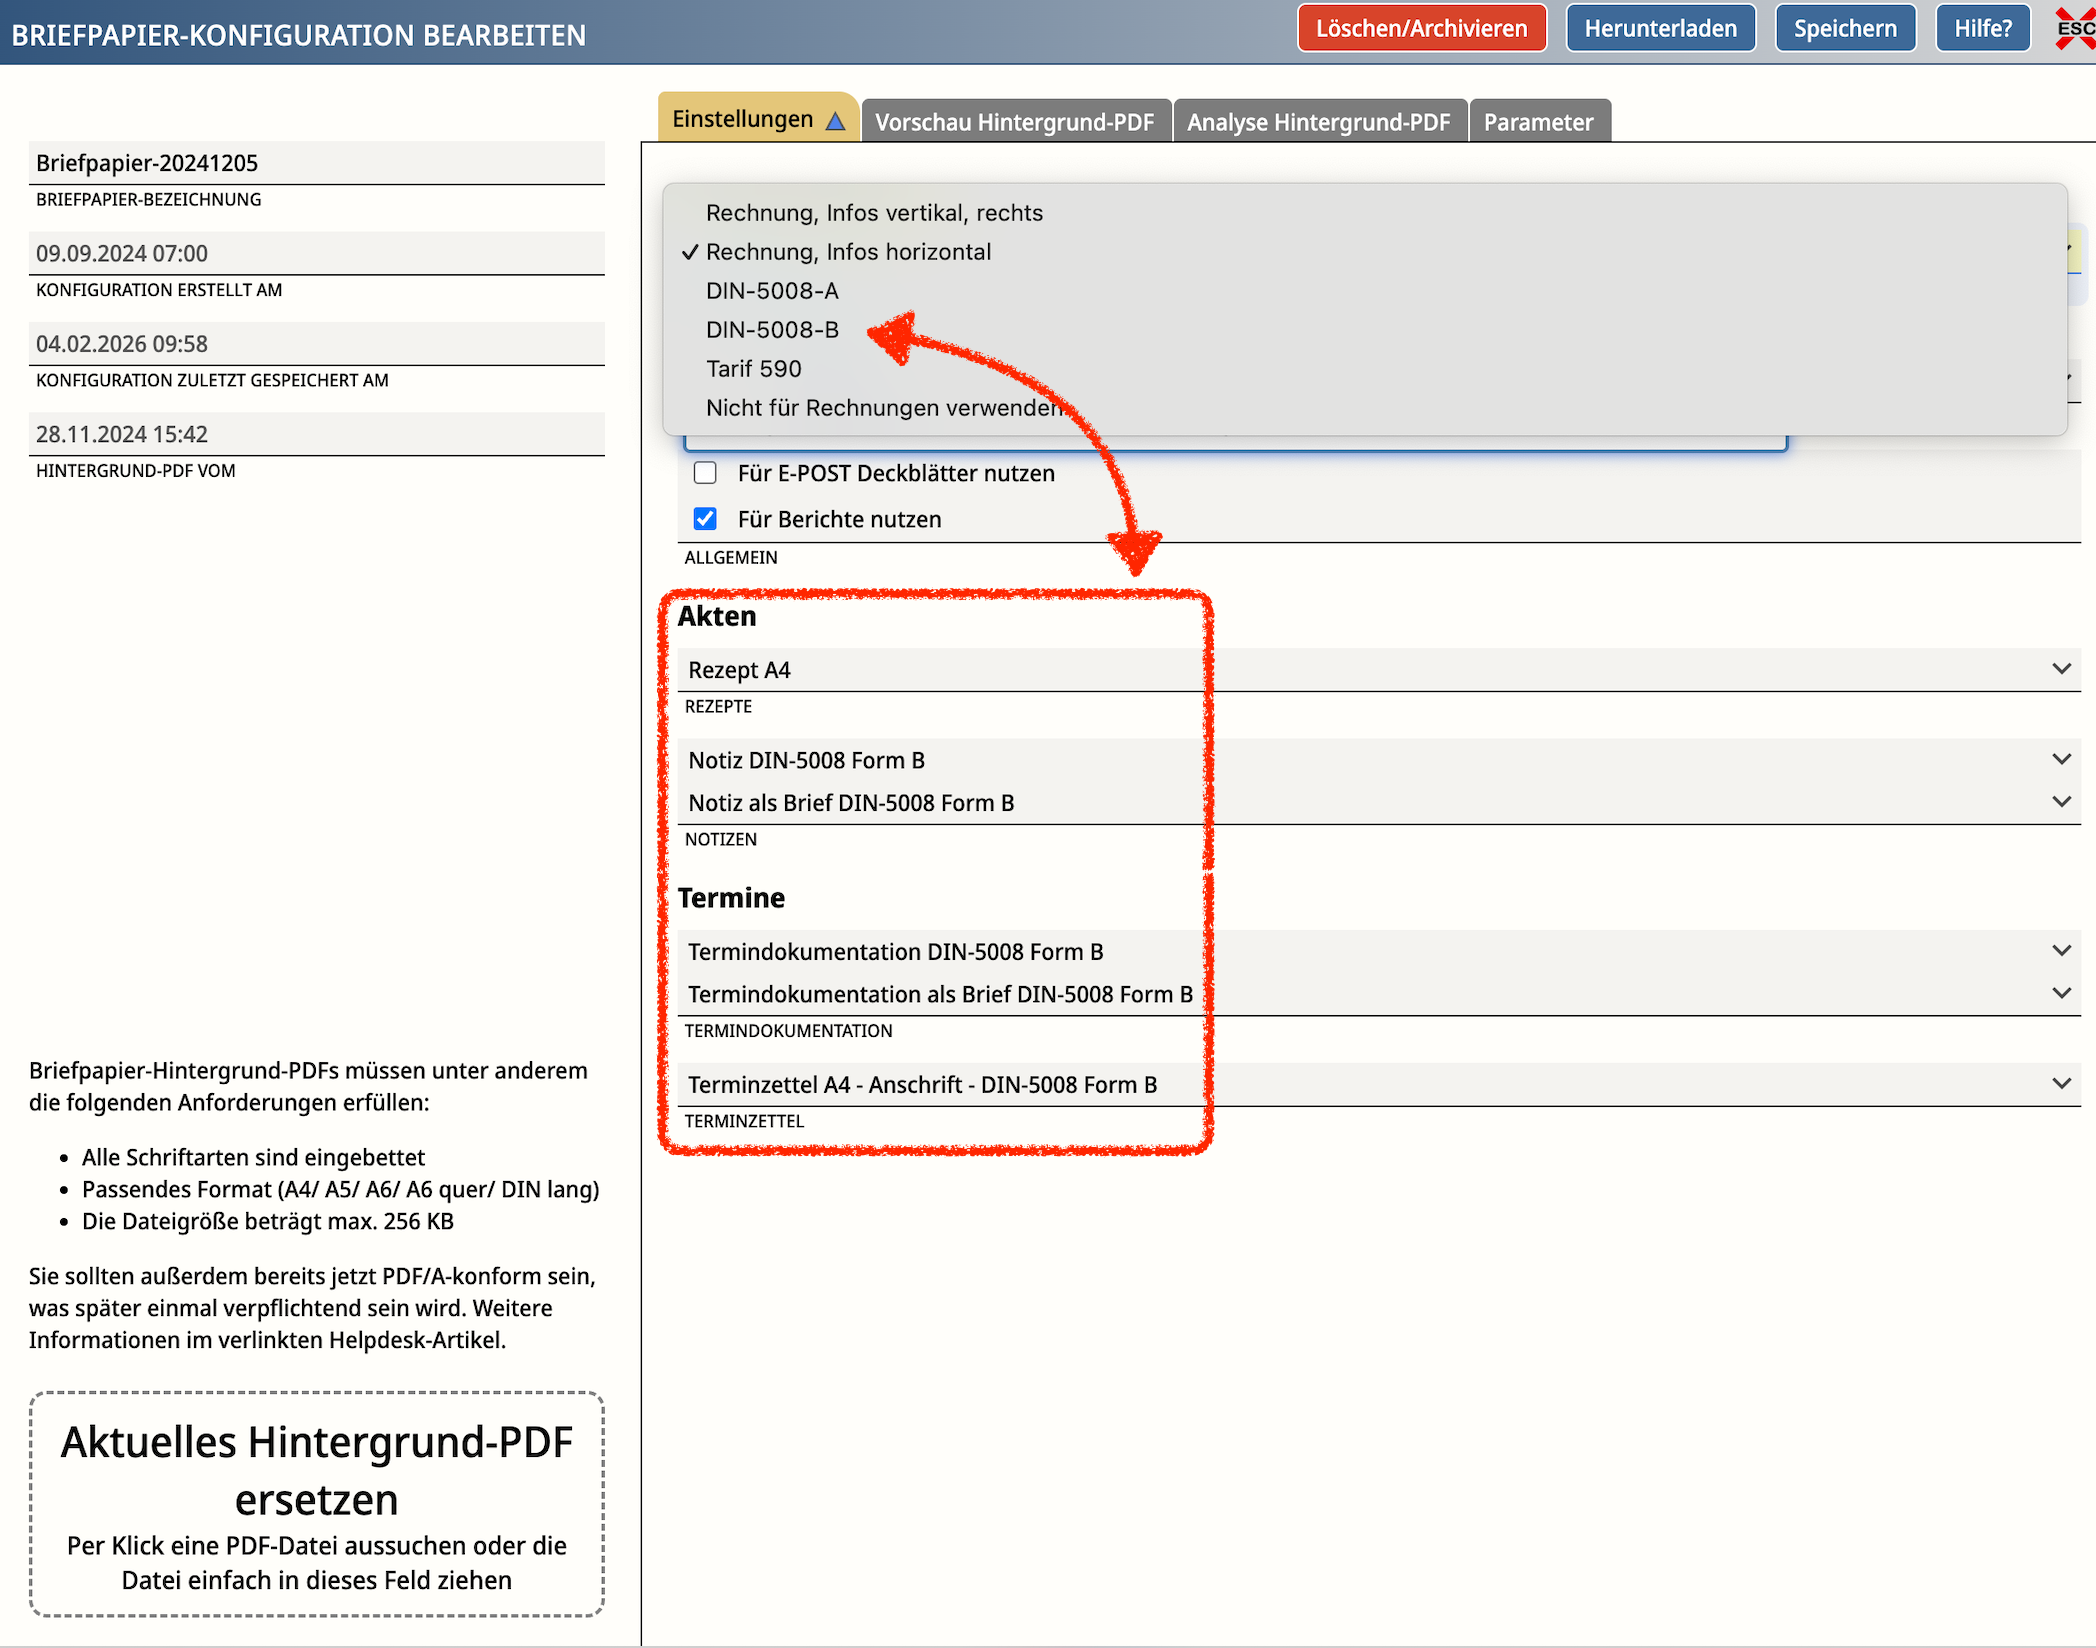Expand the Rezept A4 dropdown chevron
The image size is (2096, 1648).
tap(2061, 669)
